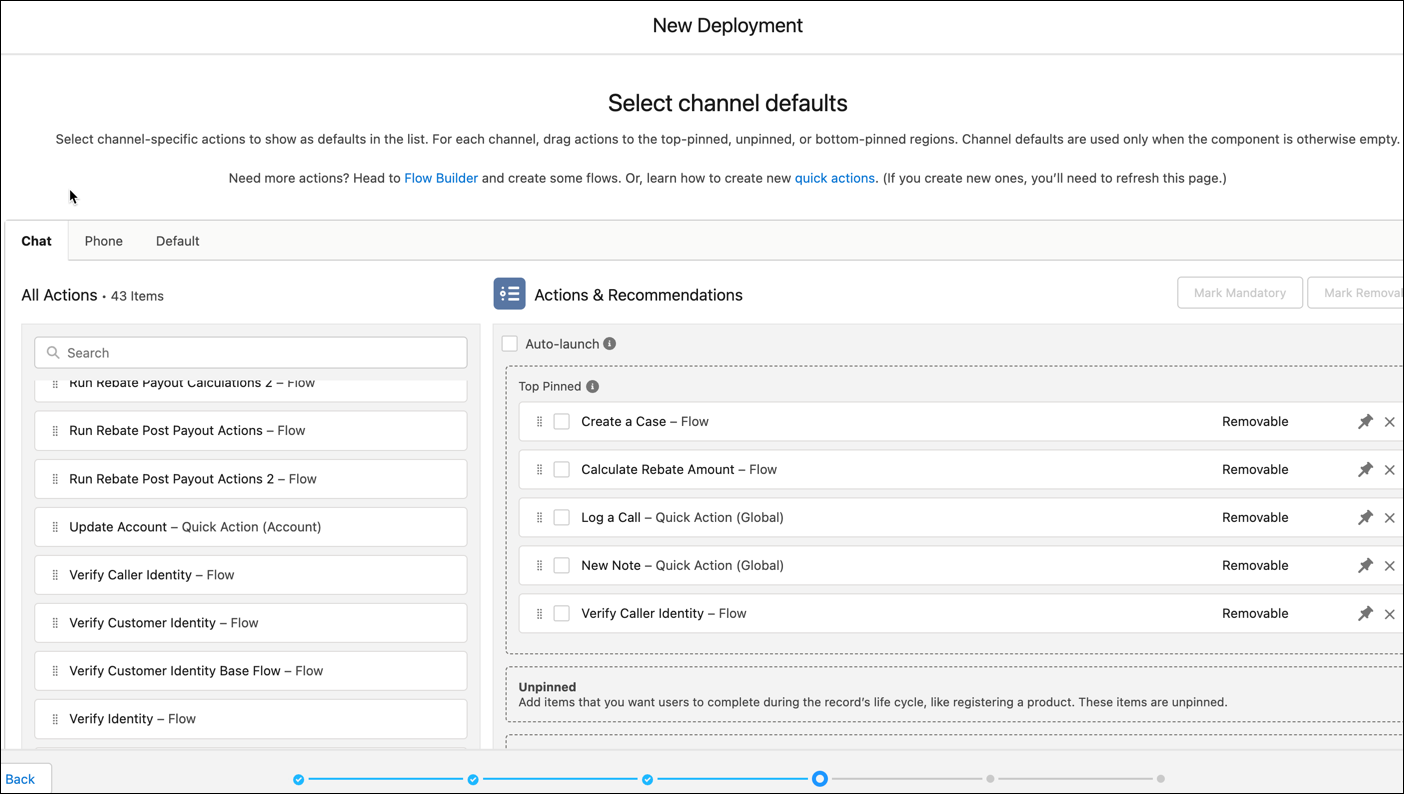Remove Calculate Rebate Amount from pinned list
The image size is (1404, 794).
point(1390,469)
